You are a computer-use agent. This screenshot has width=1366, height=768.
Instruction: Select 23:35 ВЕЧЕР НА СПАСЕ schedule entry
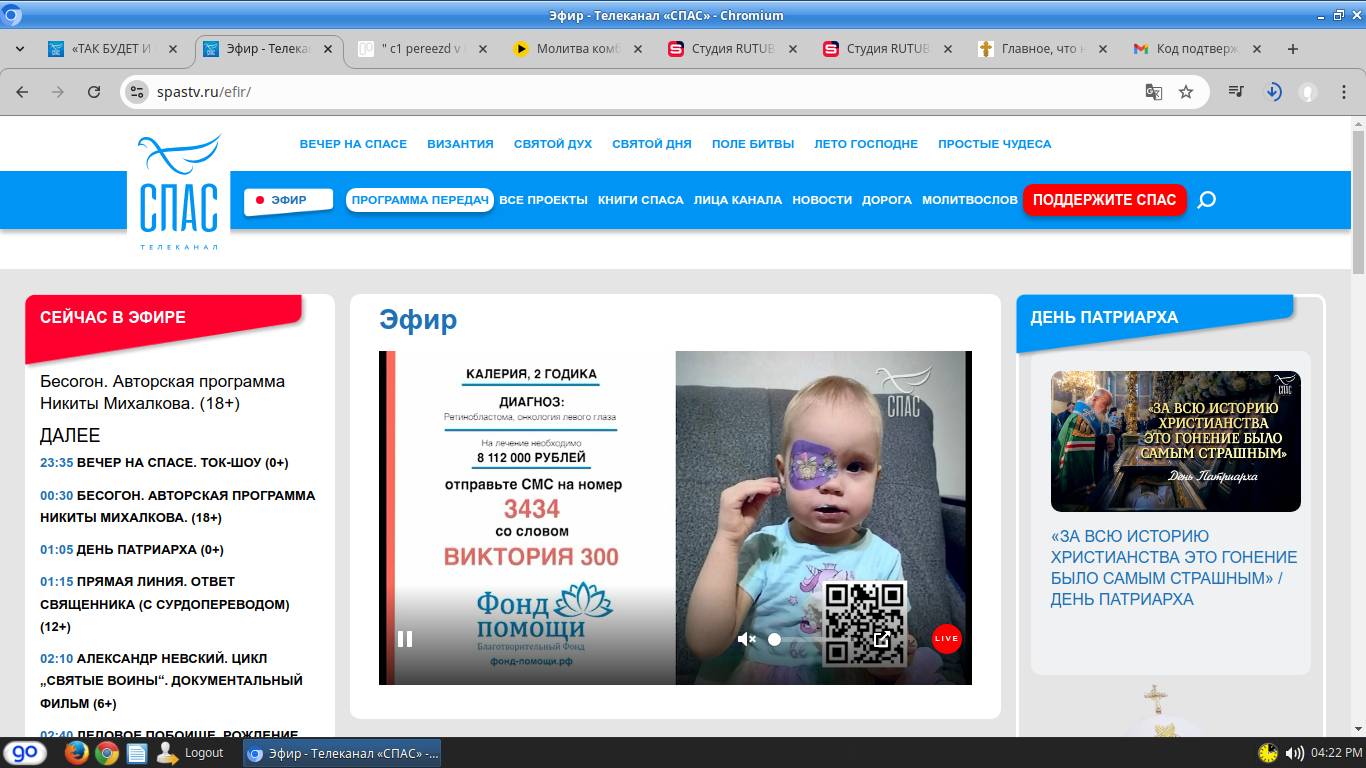(164, 463)
